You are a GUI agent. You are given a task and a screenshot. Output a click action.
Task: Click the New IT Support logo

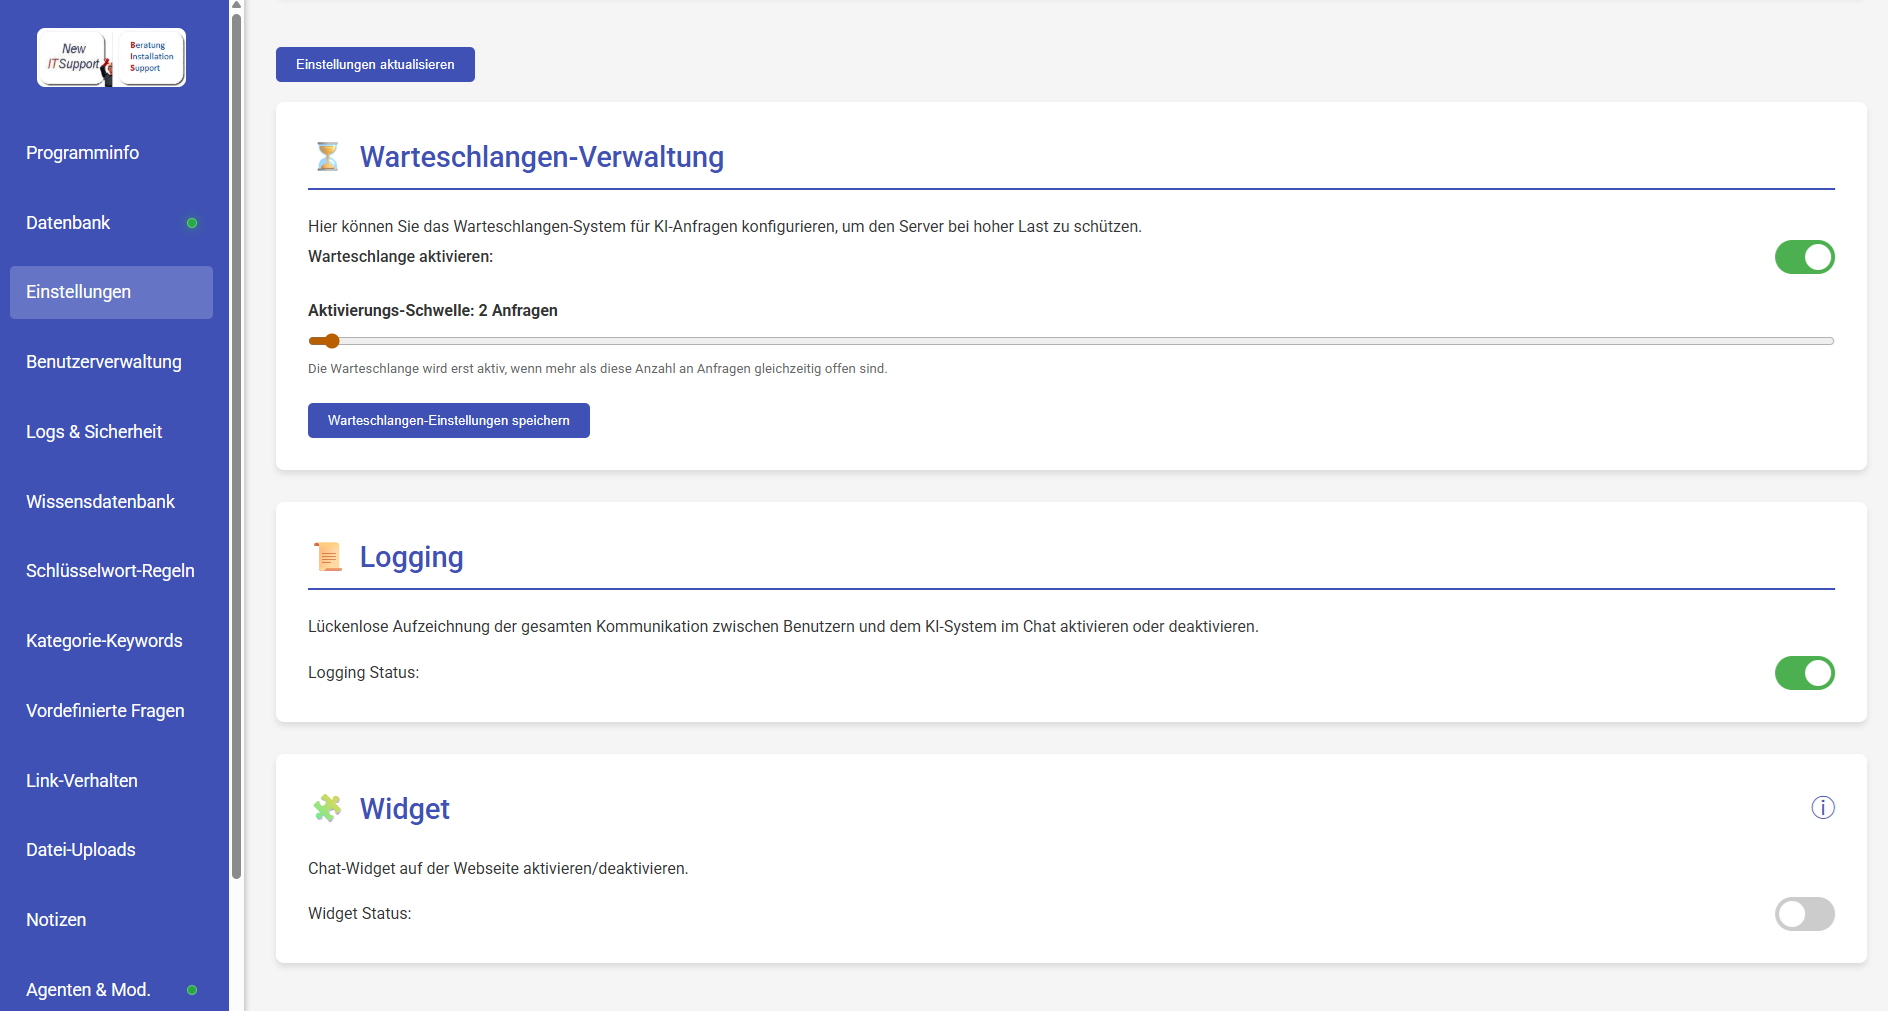coord(111,58)
